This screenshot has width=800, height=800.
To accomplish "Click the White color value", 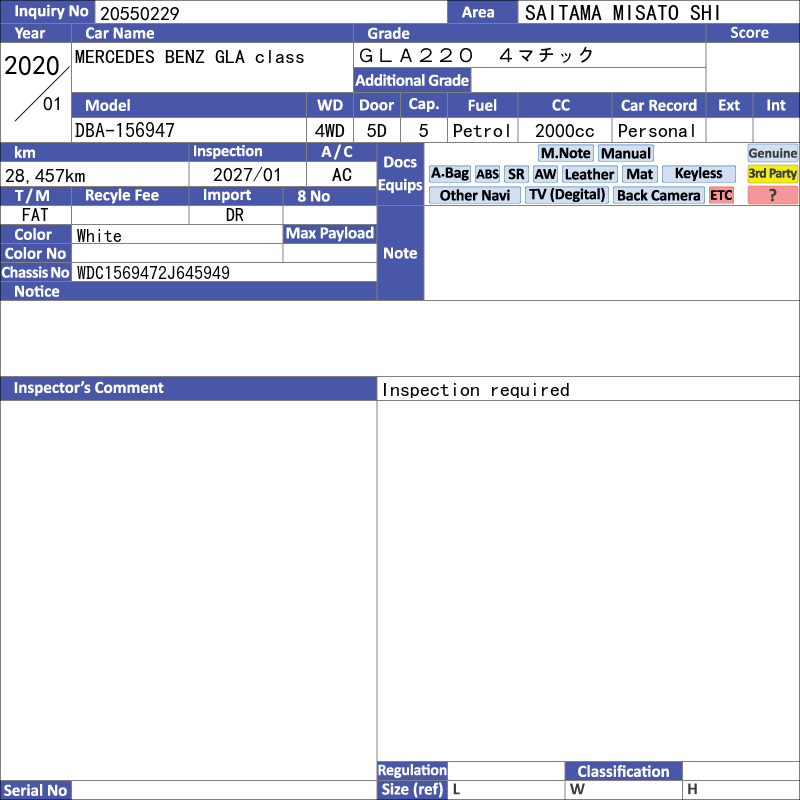I will point(99,236).
